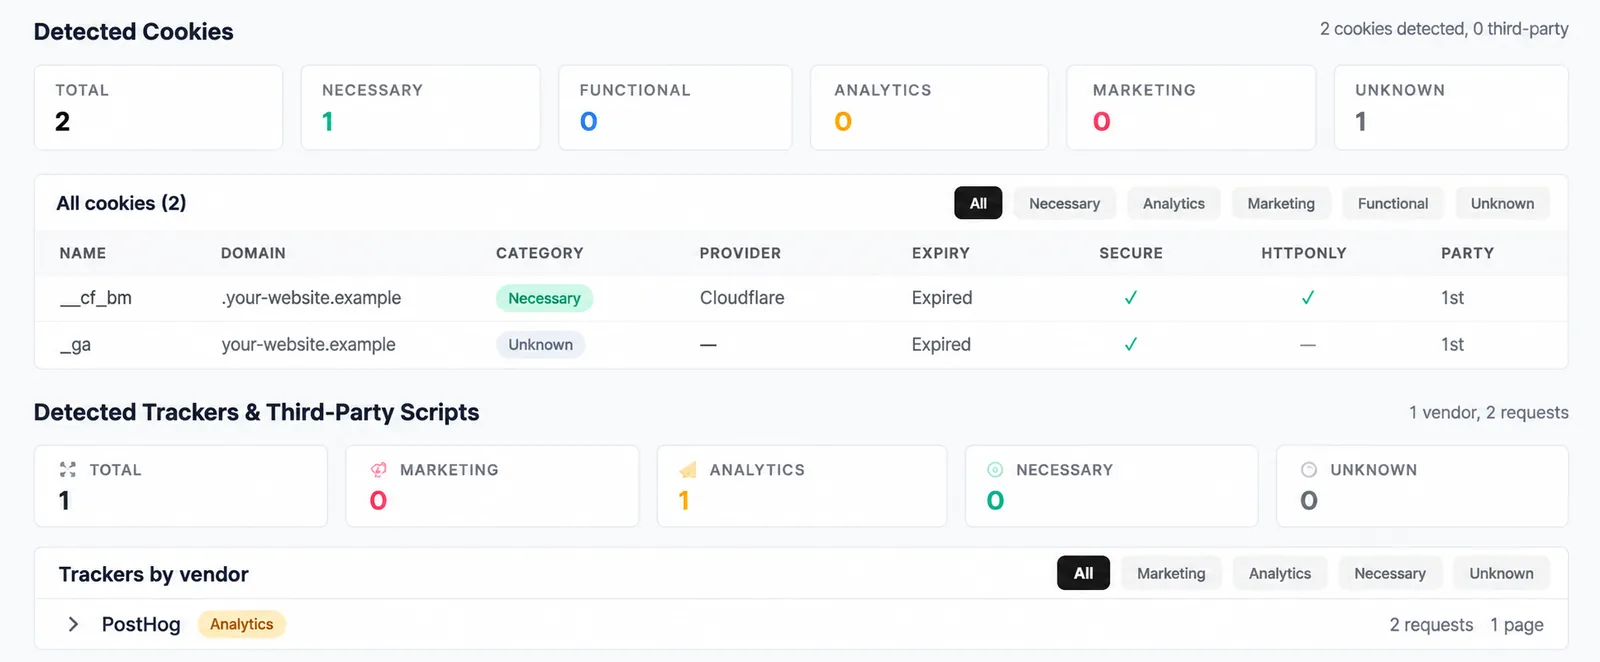Image resolution: width=1600 pixels, height=662 pixels.
Task: Sort by the SECURE column header
Action: click(x=1131, y=253)
